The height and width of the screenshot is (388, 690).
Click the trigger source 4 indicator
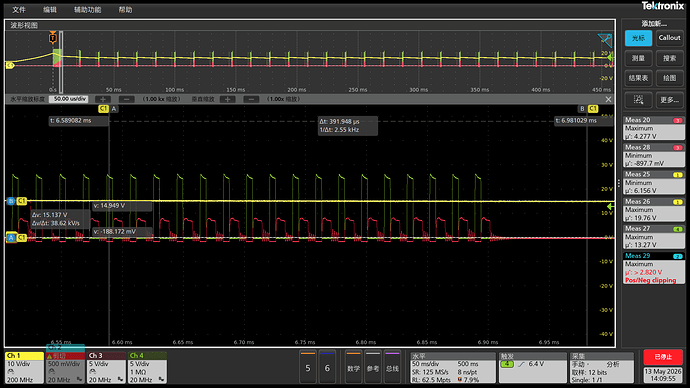click(x=507, y=364)
